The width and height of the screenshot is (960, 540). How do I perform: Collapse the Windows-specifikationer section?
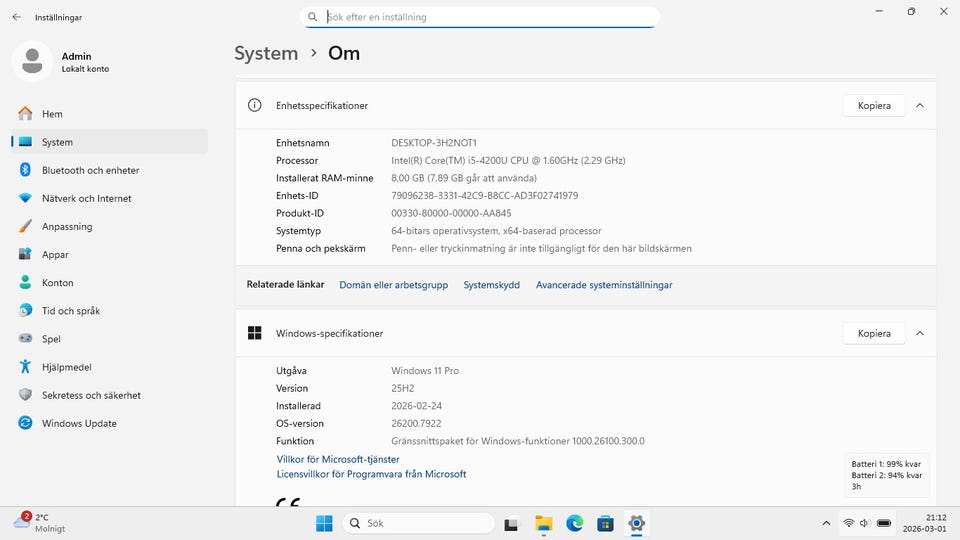920,333
